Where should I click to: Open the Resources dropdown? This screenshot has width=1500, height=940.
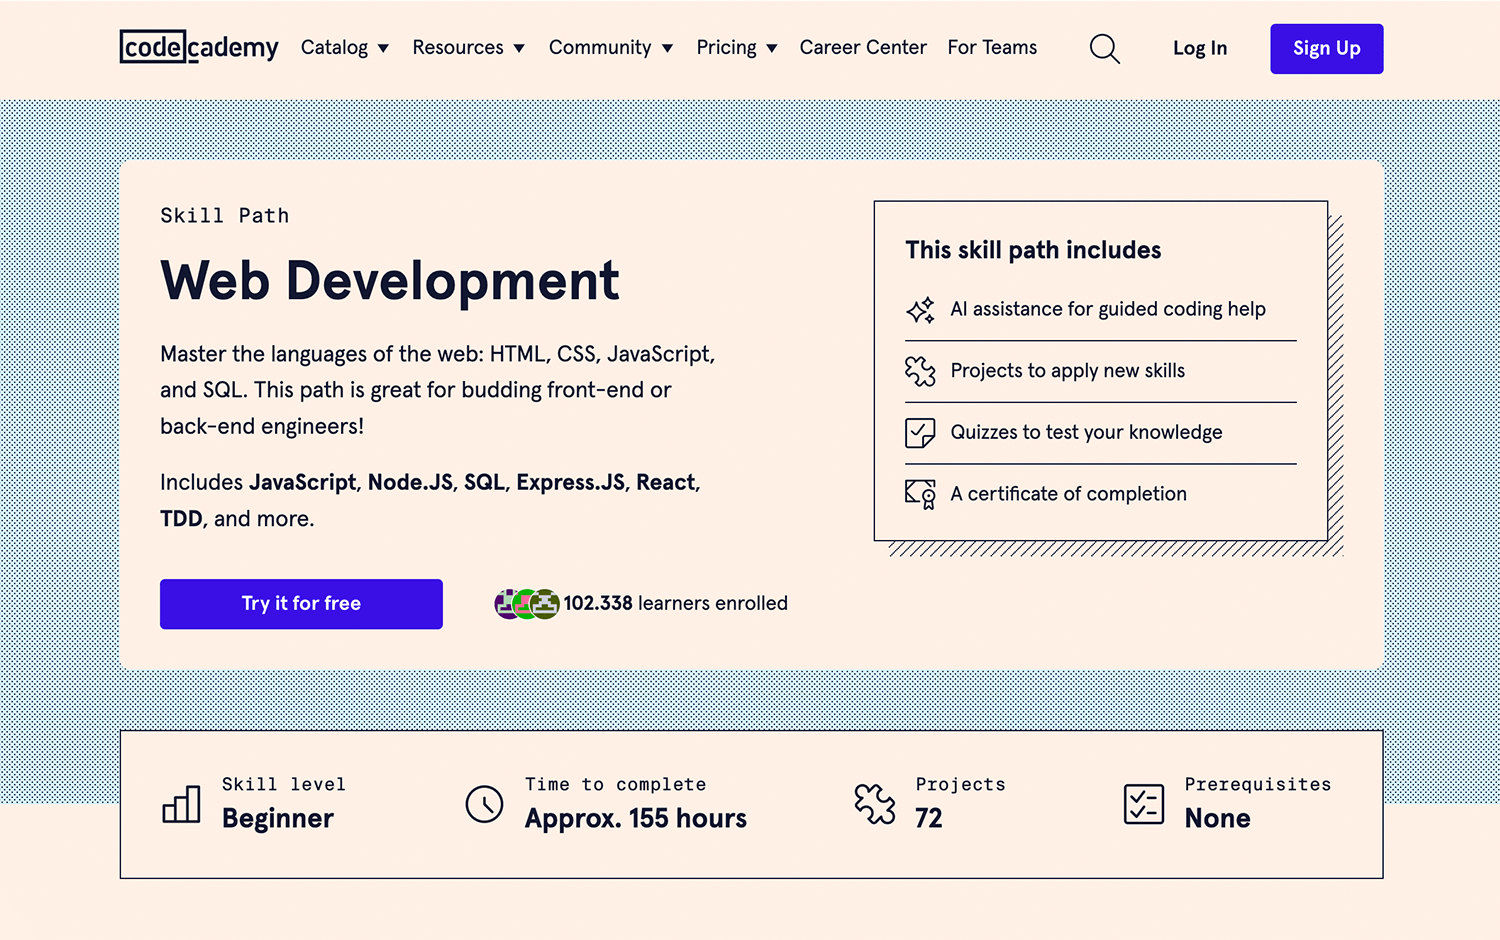[x=468, y=48]
